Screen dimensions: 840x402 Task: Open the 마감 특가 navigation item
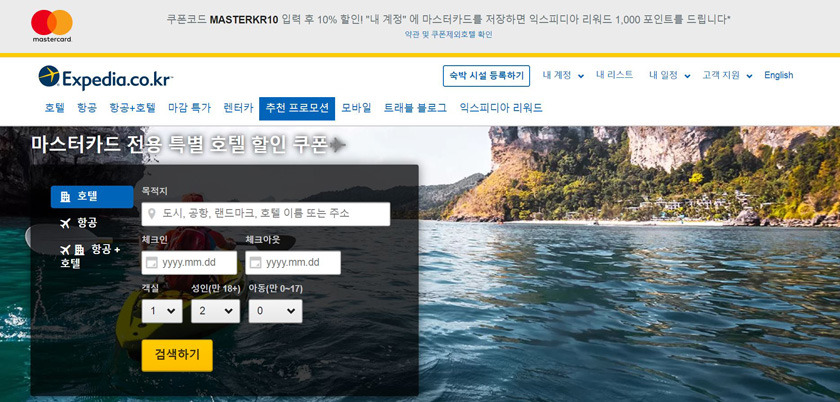190,108
